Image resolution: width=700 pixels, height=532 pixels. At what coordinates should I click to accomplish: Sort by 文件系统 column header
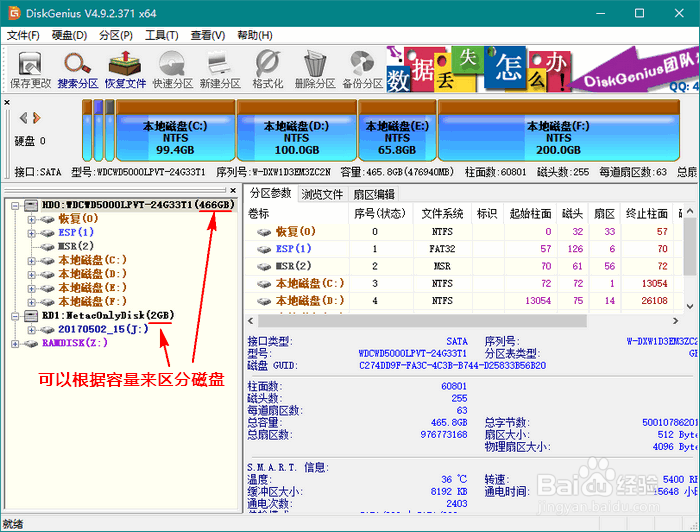[442, 214]
